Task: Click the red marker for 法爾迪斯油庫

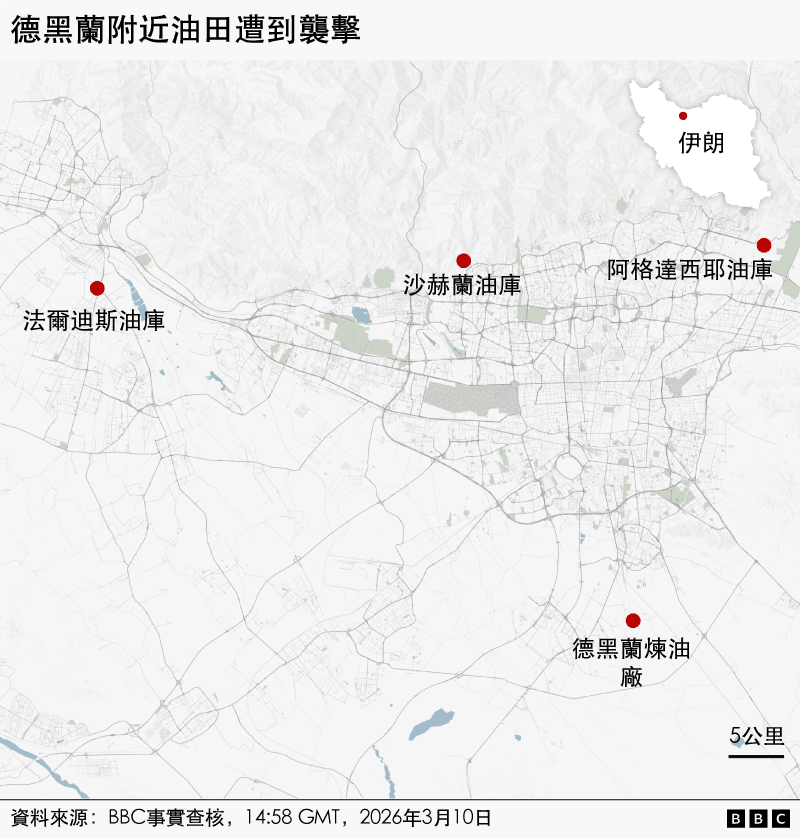Action: point(97,288)
